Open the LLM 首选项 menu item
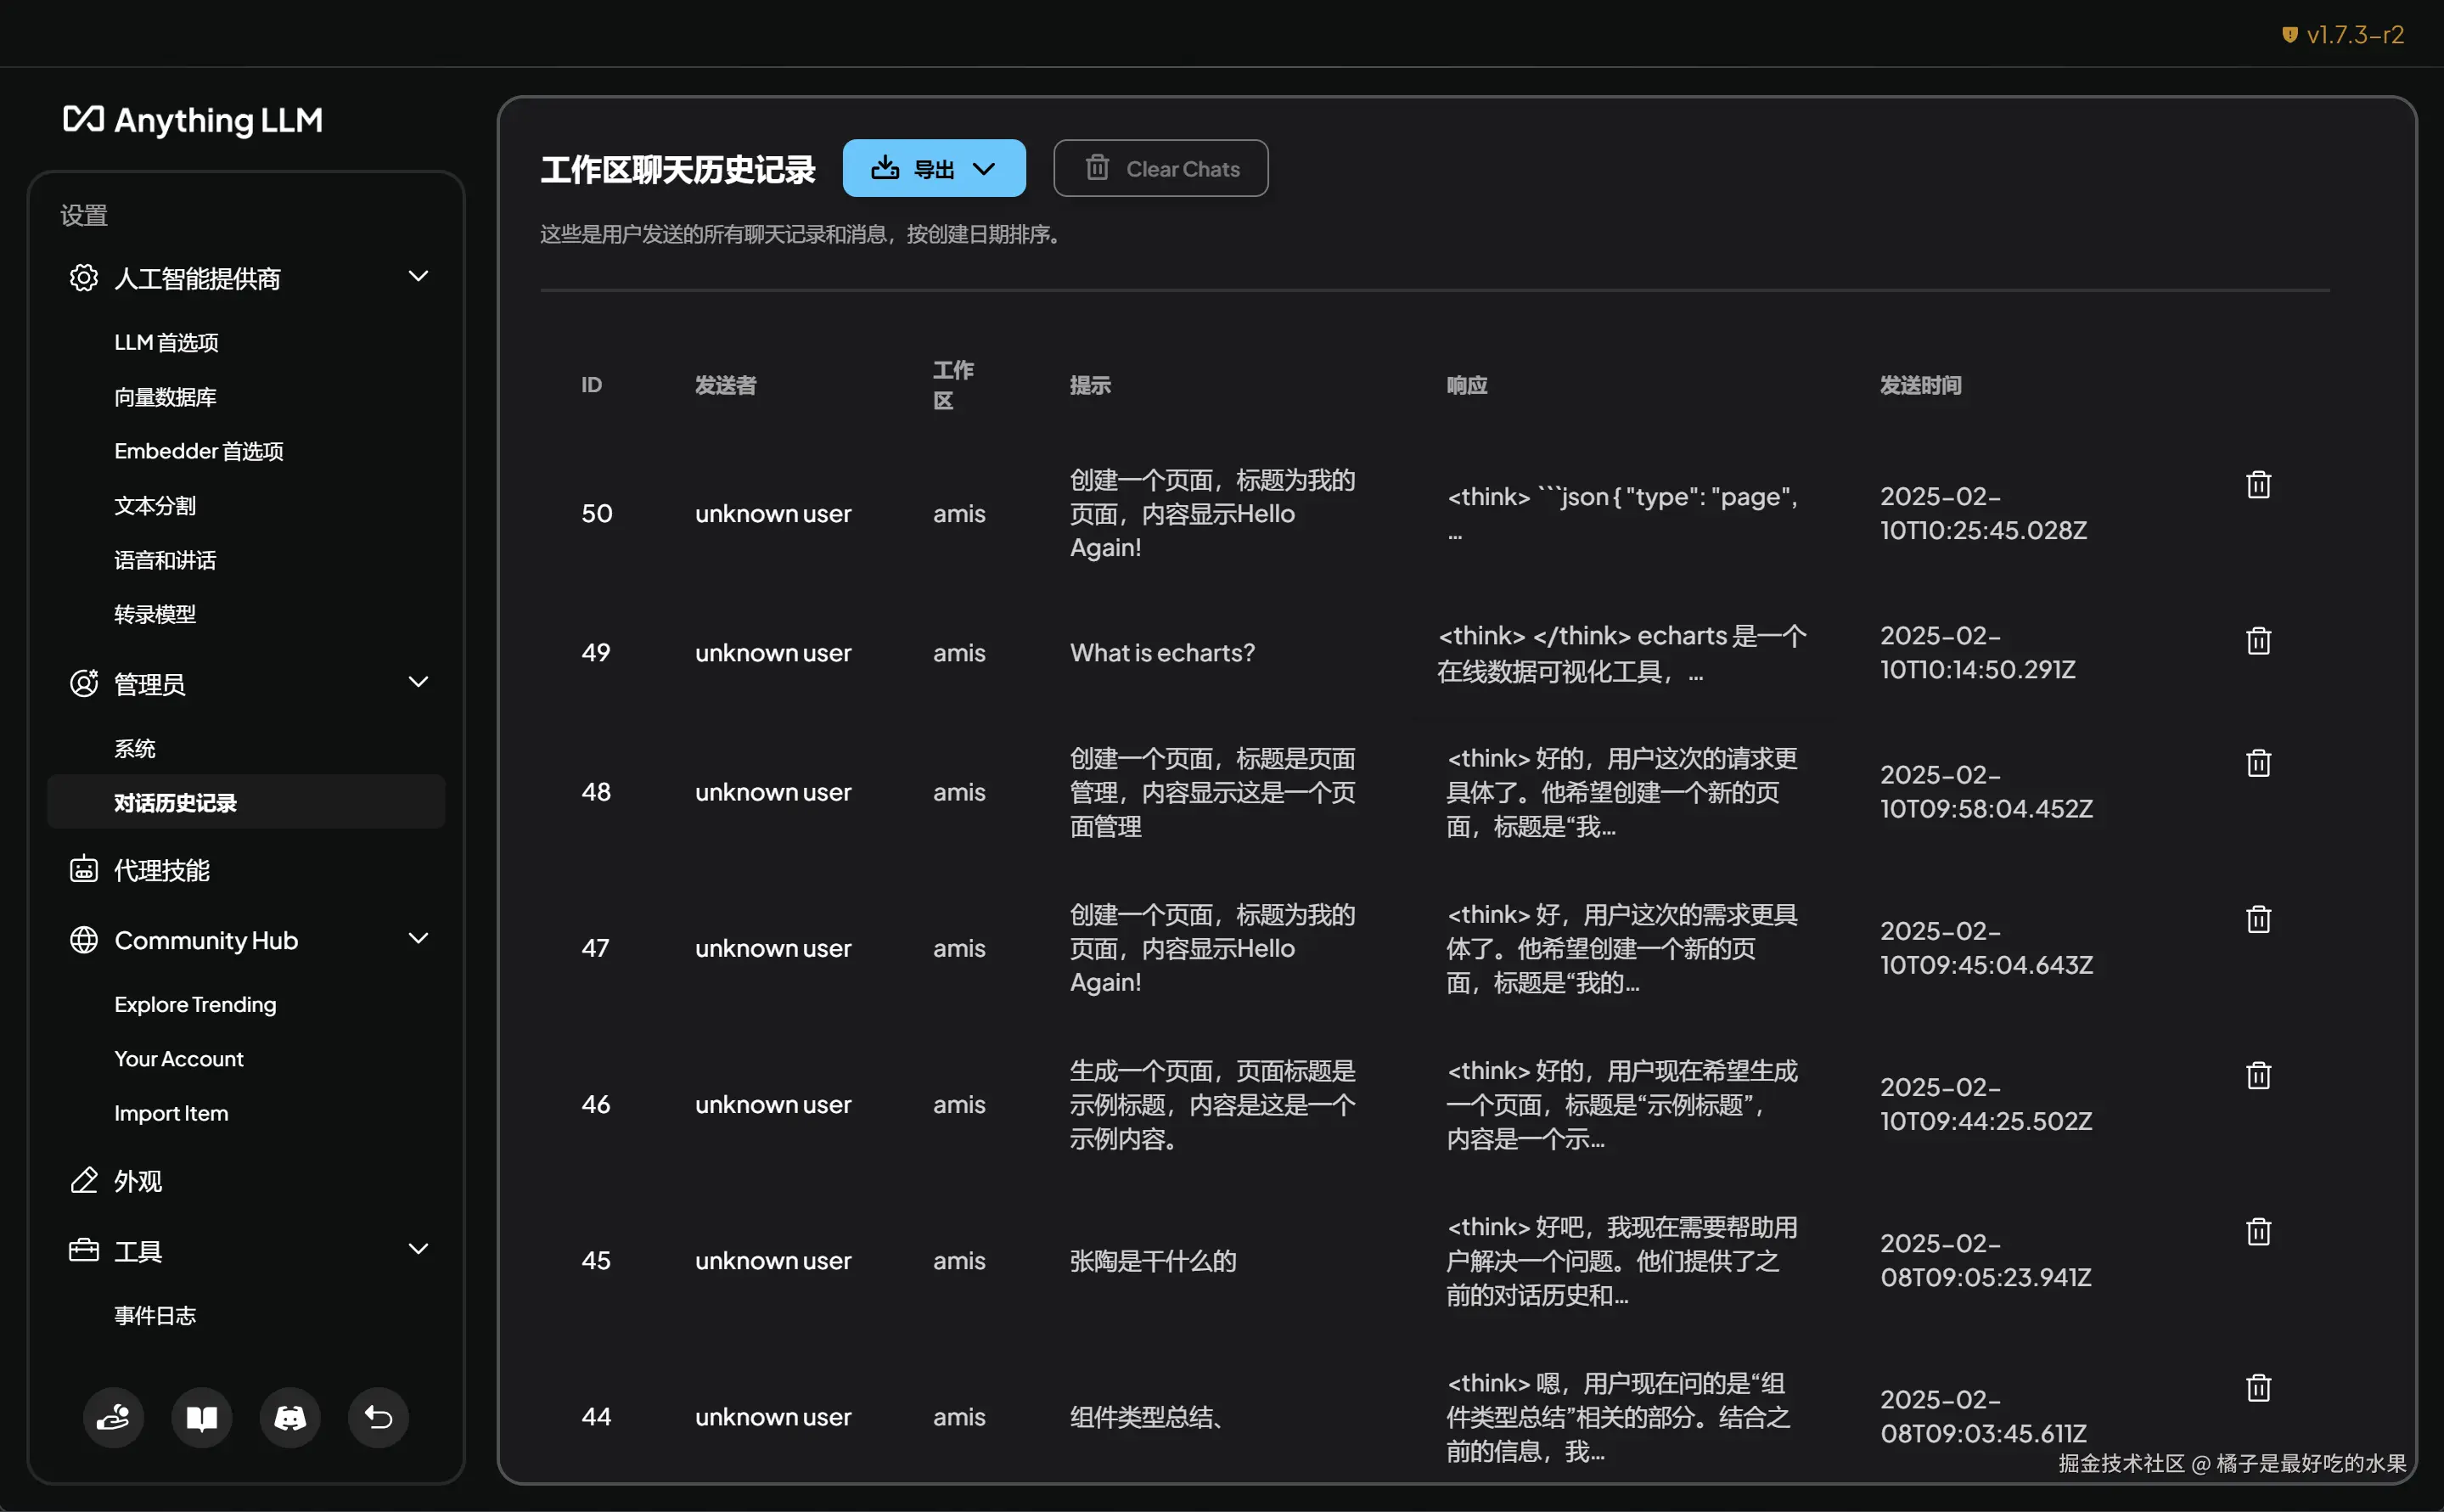The width and height of the screenshot is (2444, 1512). pos(166,343)
